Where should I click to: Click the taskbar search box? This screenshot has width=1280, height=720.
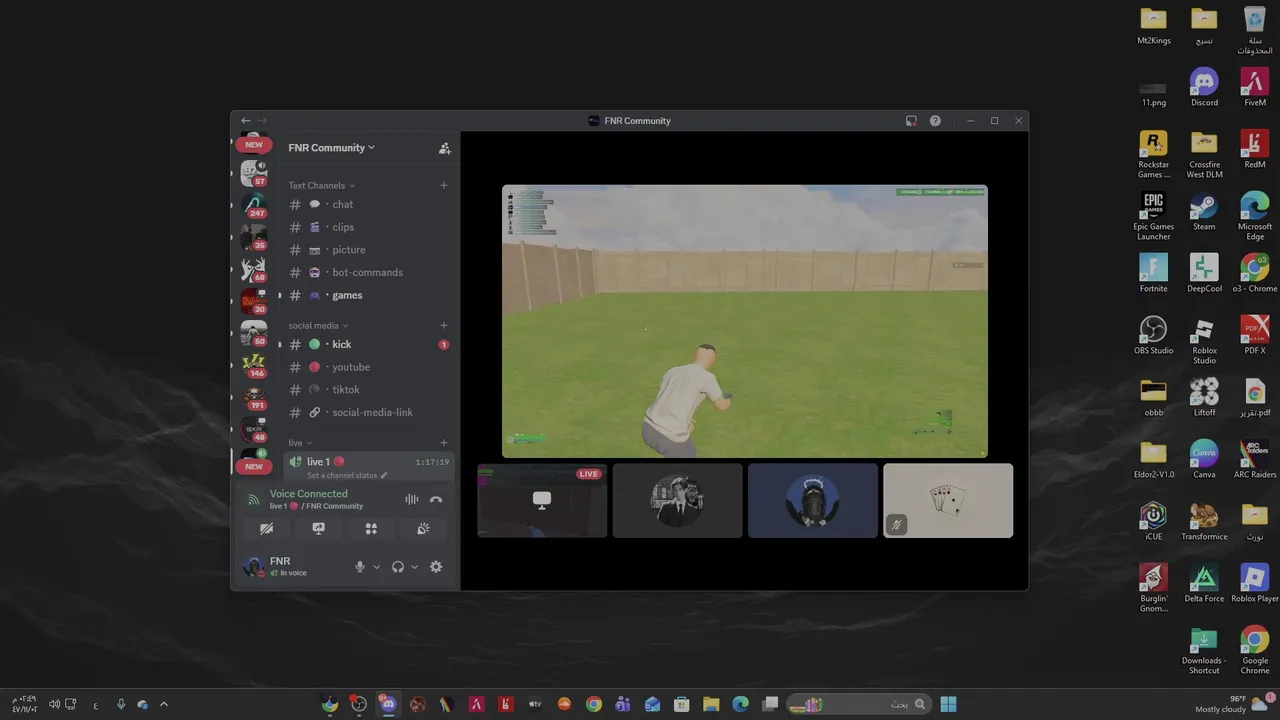tap(858, 704)
